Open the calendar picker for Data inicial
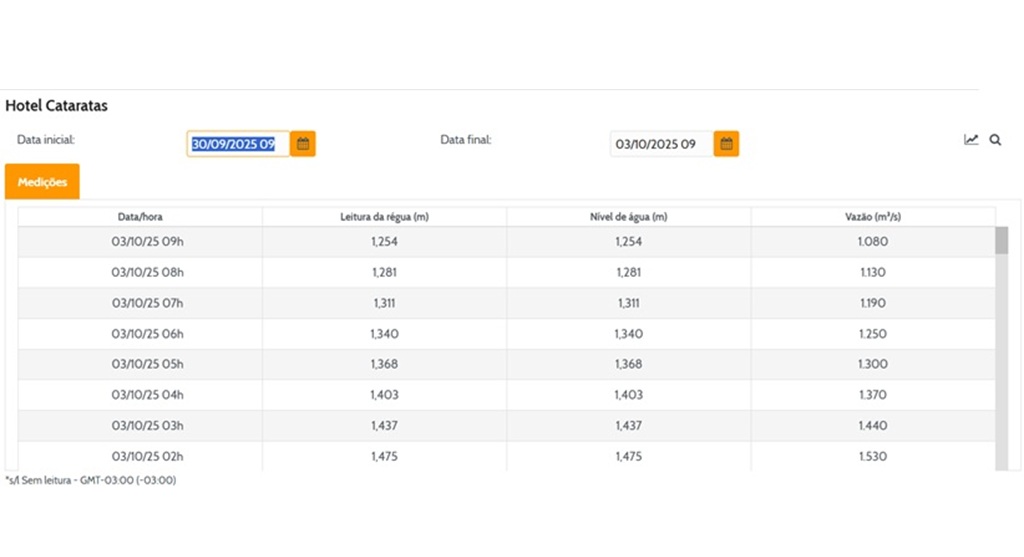 [x=303, y=144]
